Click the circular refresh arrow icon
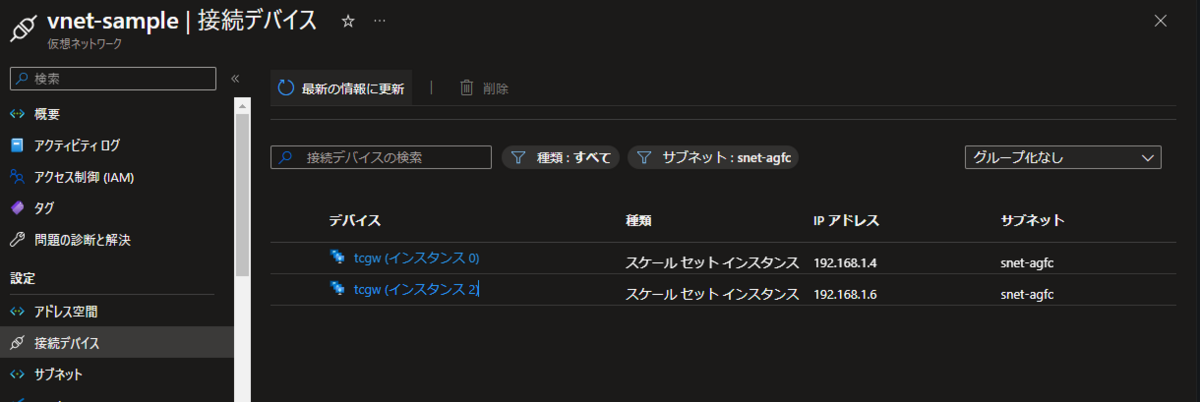Viewport: 1200px width, 402px height. 286,88
